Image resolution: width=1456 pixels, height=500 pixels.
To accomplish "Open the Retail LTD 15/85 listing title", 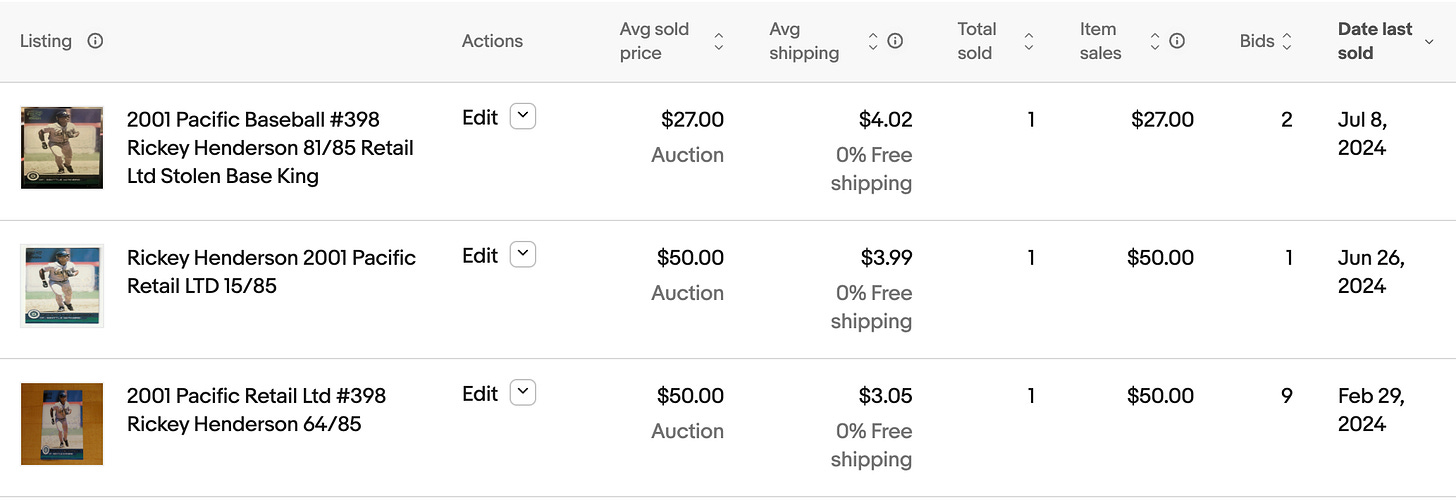I will point(270,271).
